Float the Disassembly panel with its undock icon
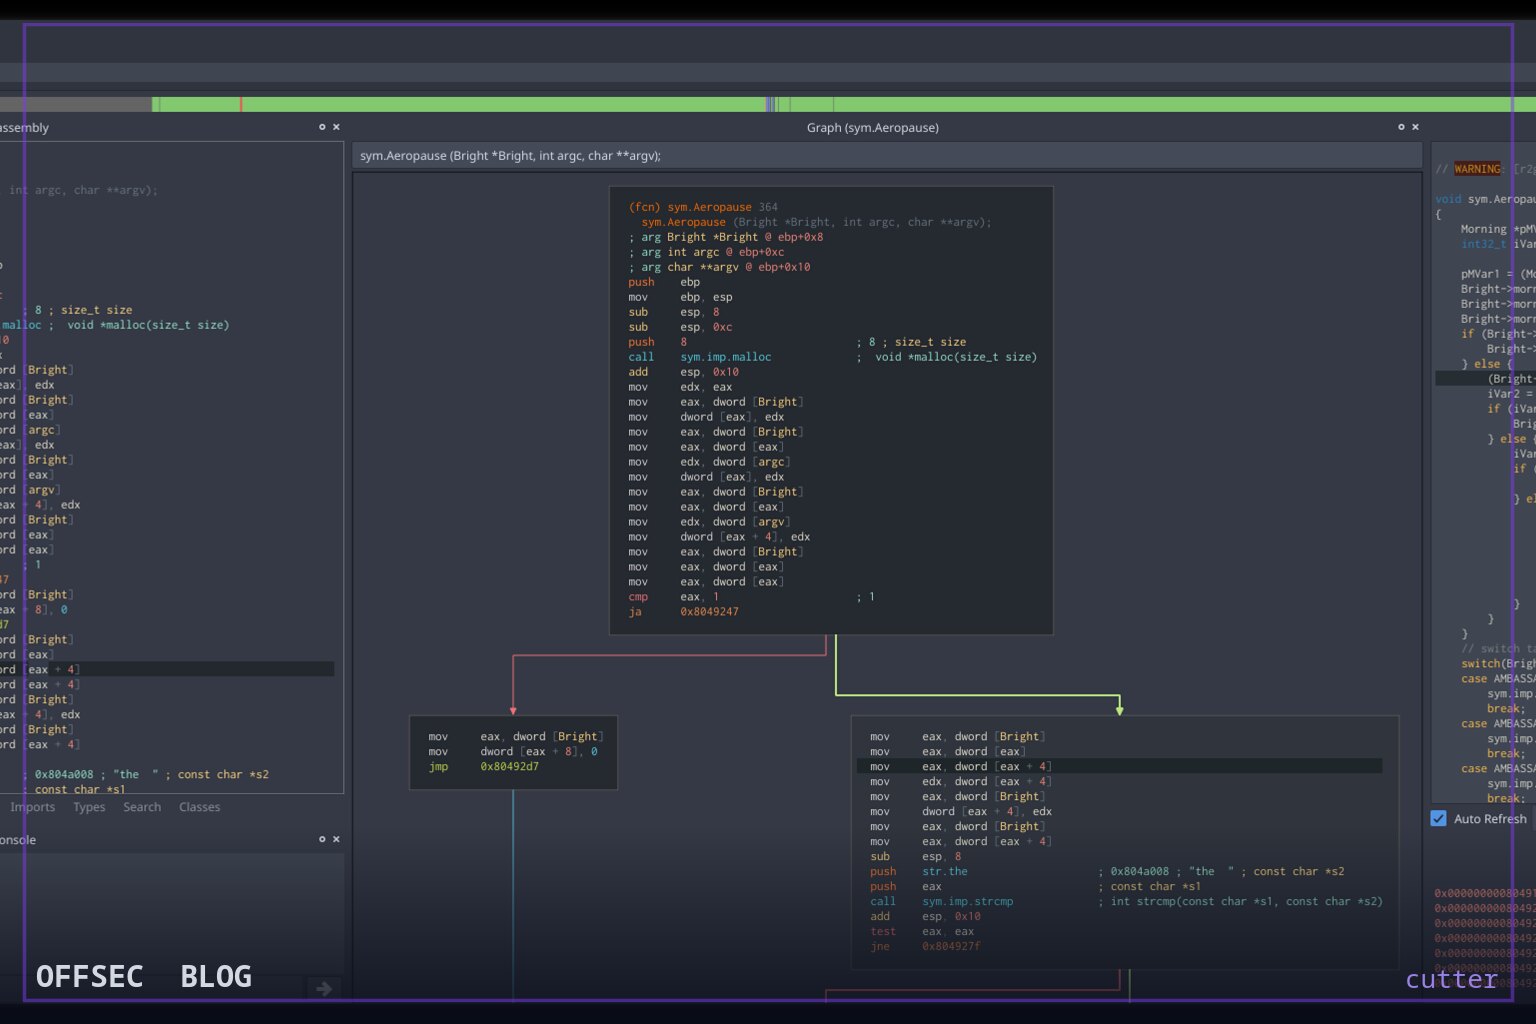1536x1024 pixels. pyautogui.click(x=322, y=127)
